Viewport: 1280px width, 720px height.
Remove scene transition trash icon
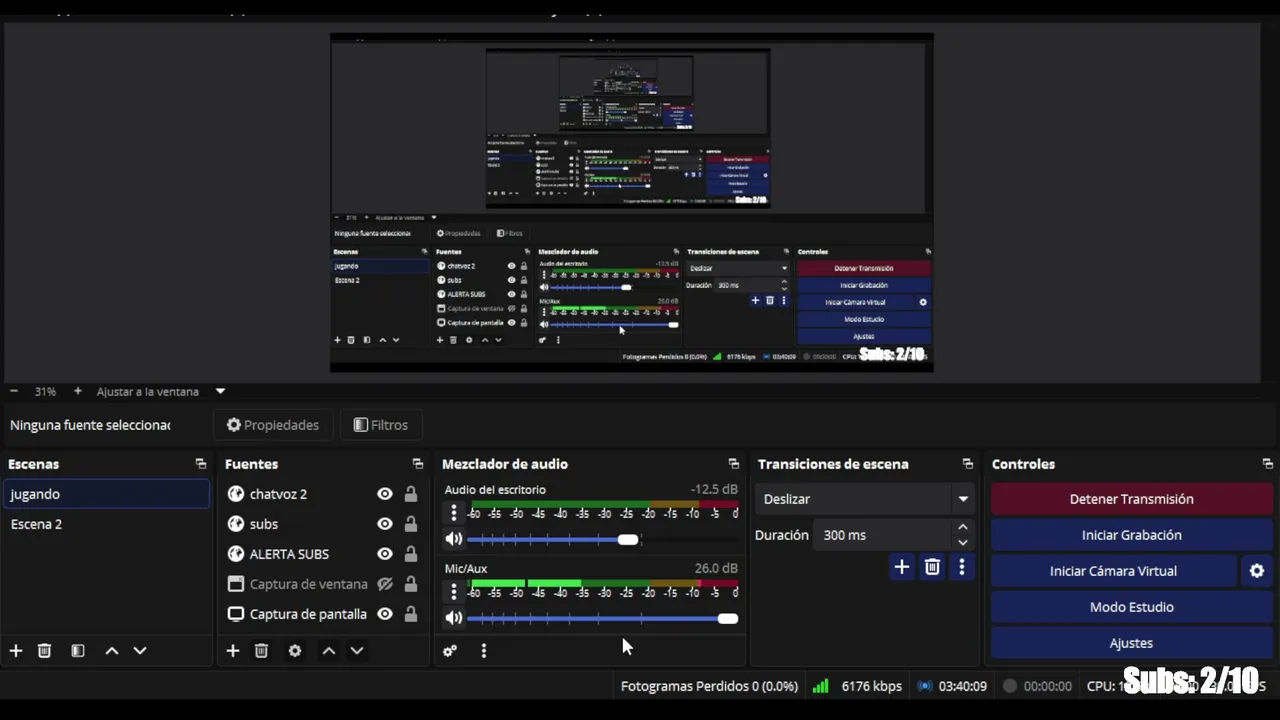click(x=932, y=567)
